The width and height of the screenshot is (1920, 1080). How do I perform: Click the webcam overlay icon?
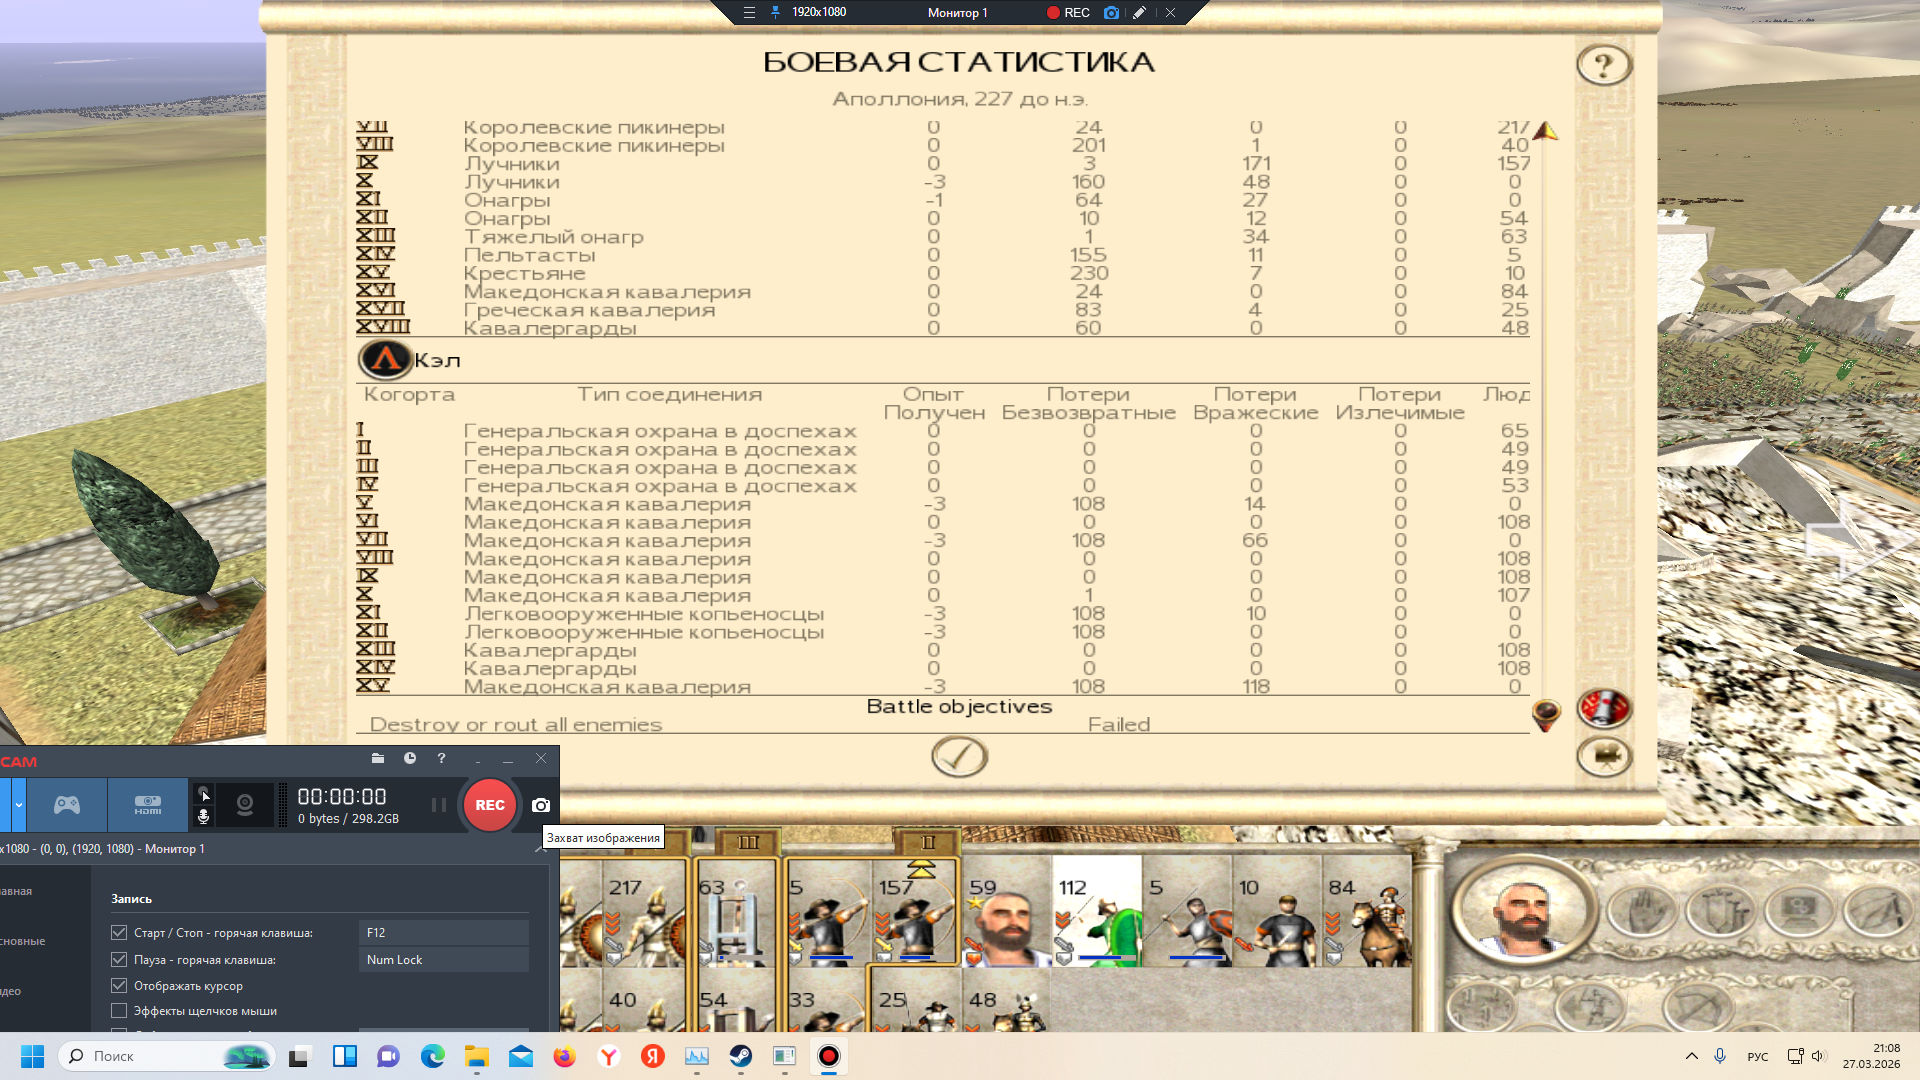(245, 805)
